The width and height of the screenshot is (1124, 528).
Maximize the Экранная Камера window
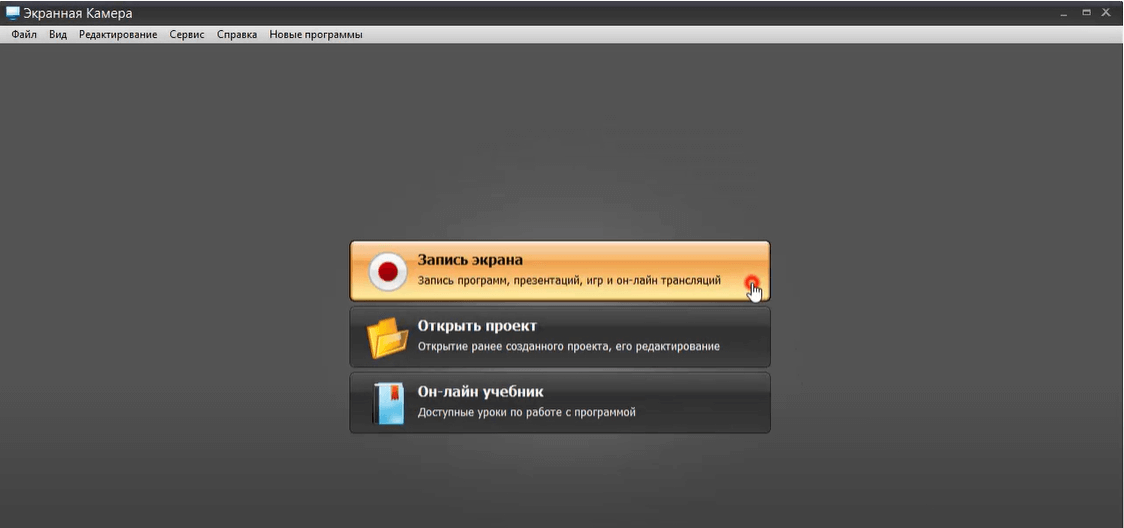pos(1087,12)
